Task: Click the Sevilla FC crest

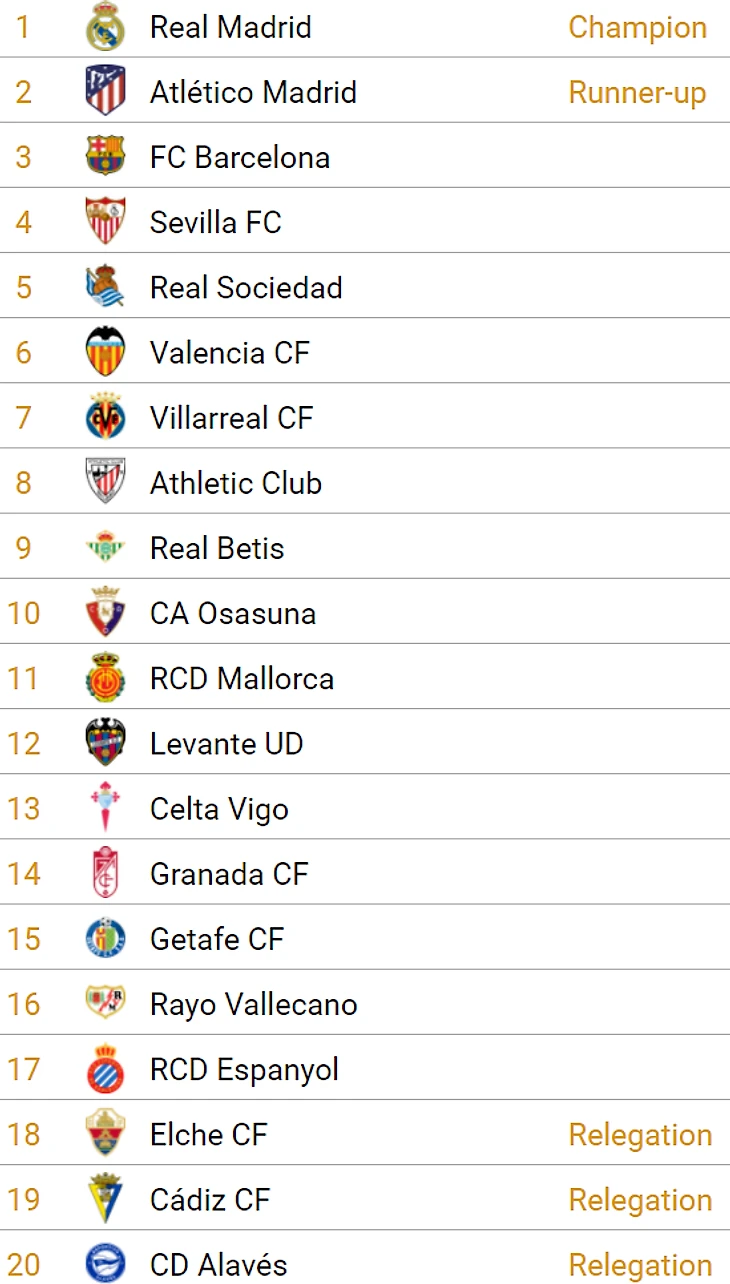Action: tap(105, 222)
